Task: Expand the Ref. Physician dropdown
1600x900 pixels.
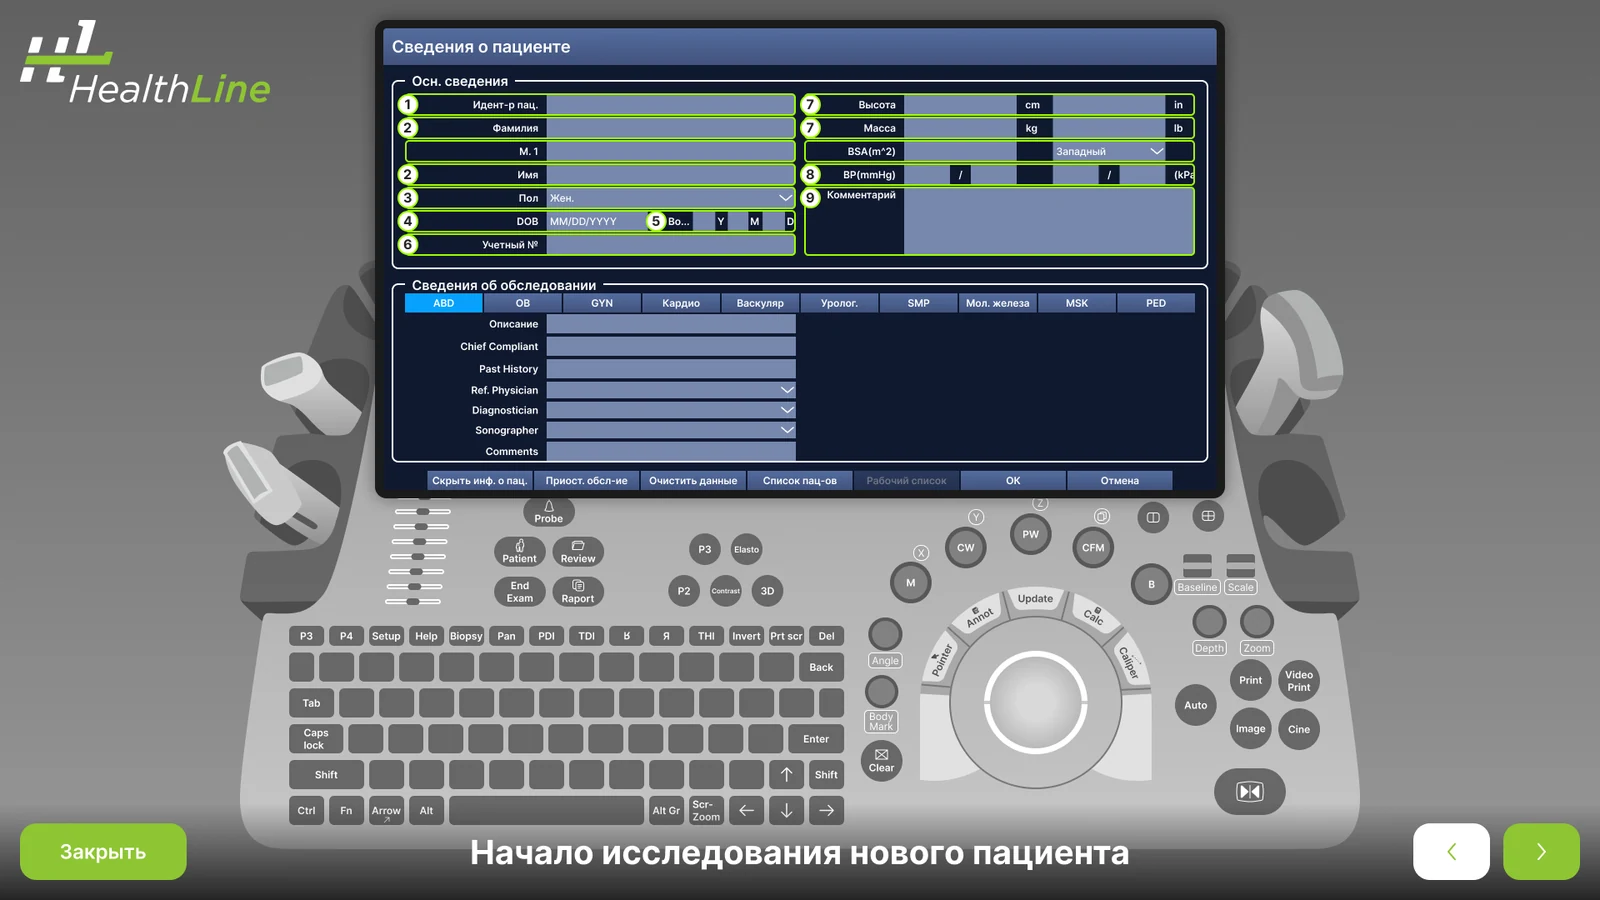Action: [x=671, y=390]
